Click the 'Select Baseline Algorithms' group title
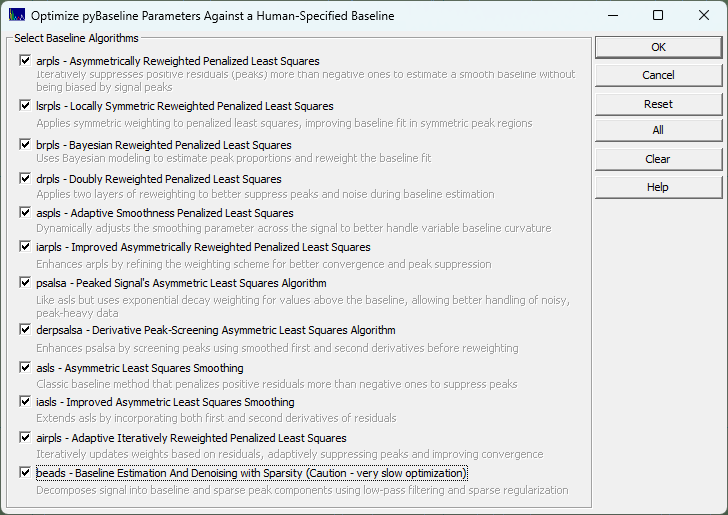Image resolution: width=728 pixels, height=515 pixels. pos(76,38)
